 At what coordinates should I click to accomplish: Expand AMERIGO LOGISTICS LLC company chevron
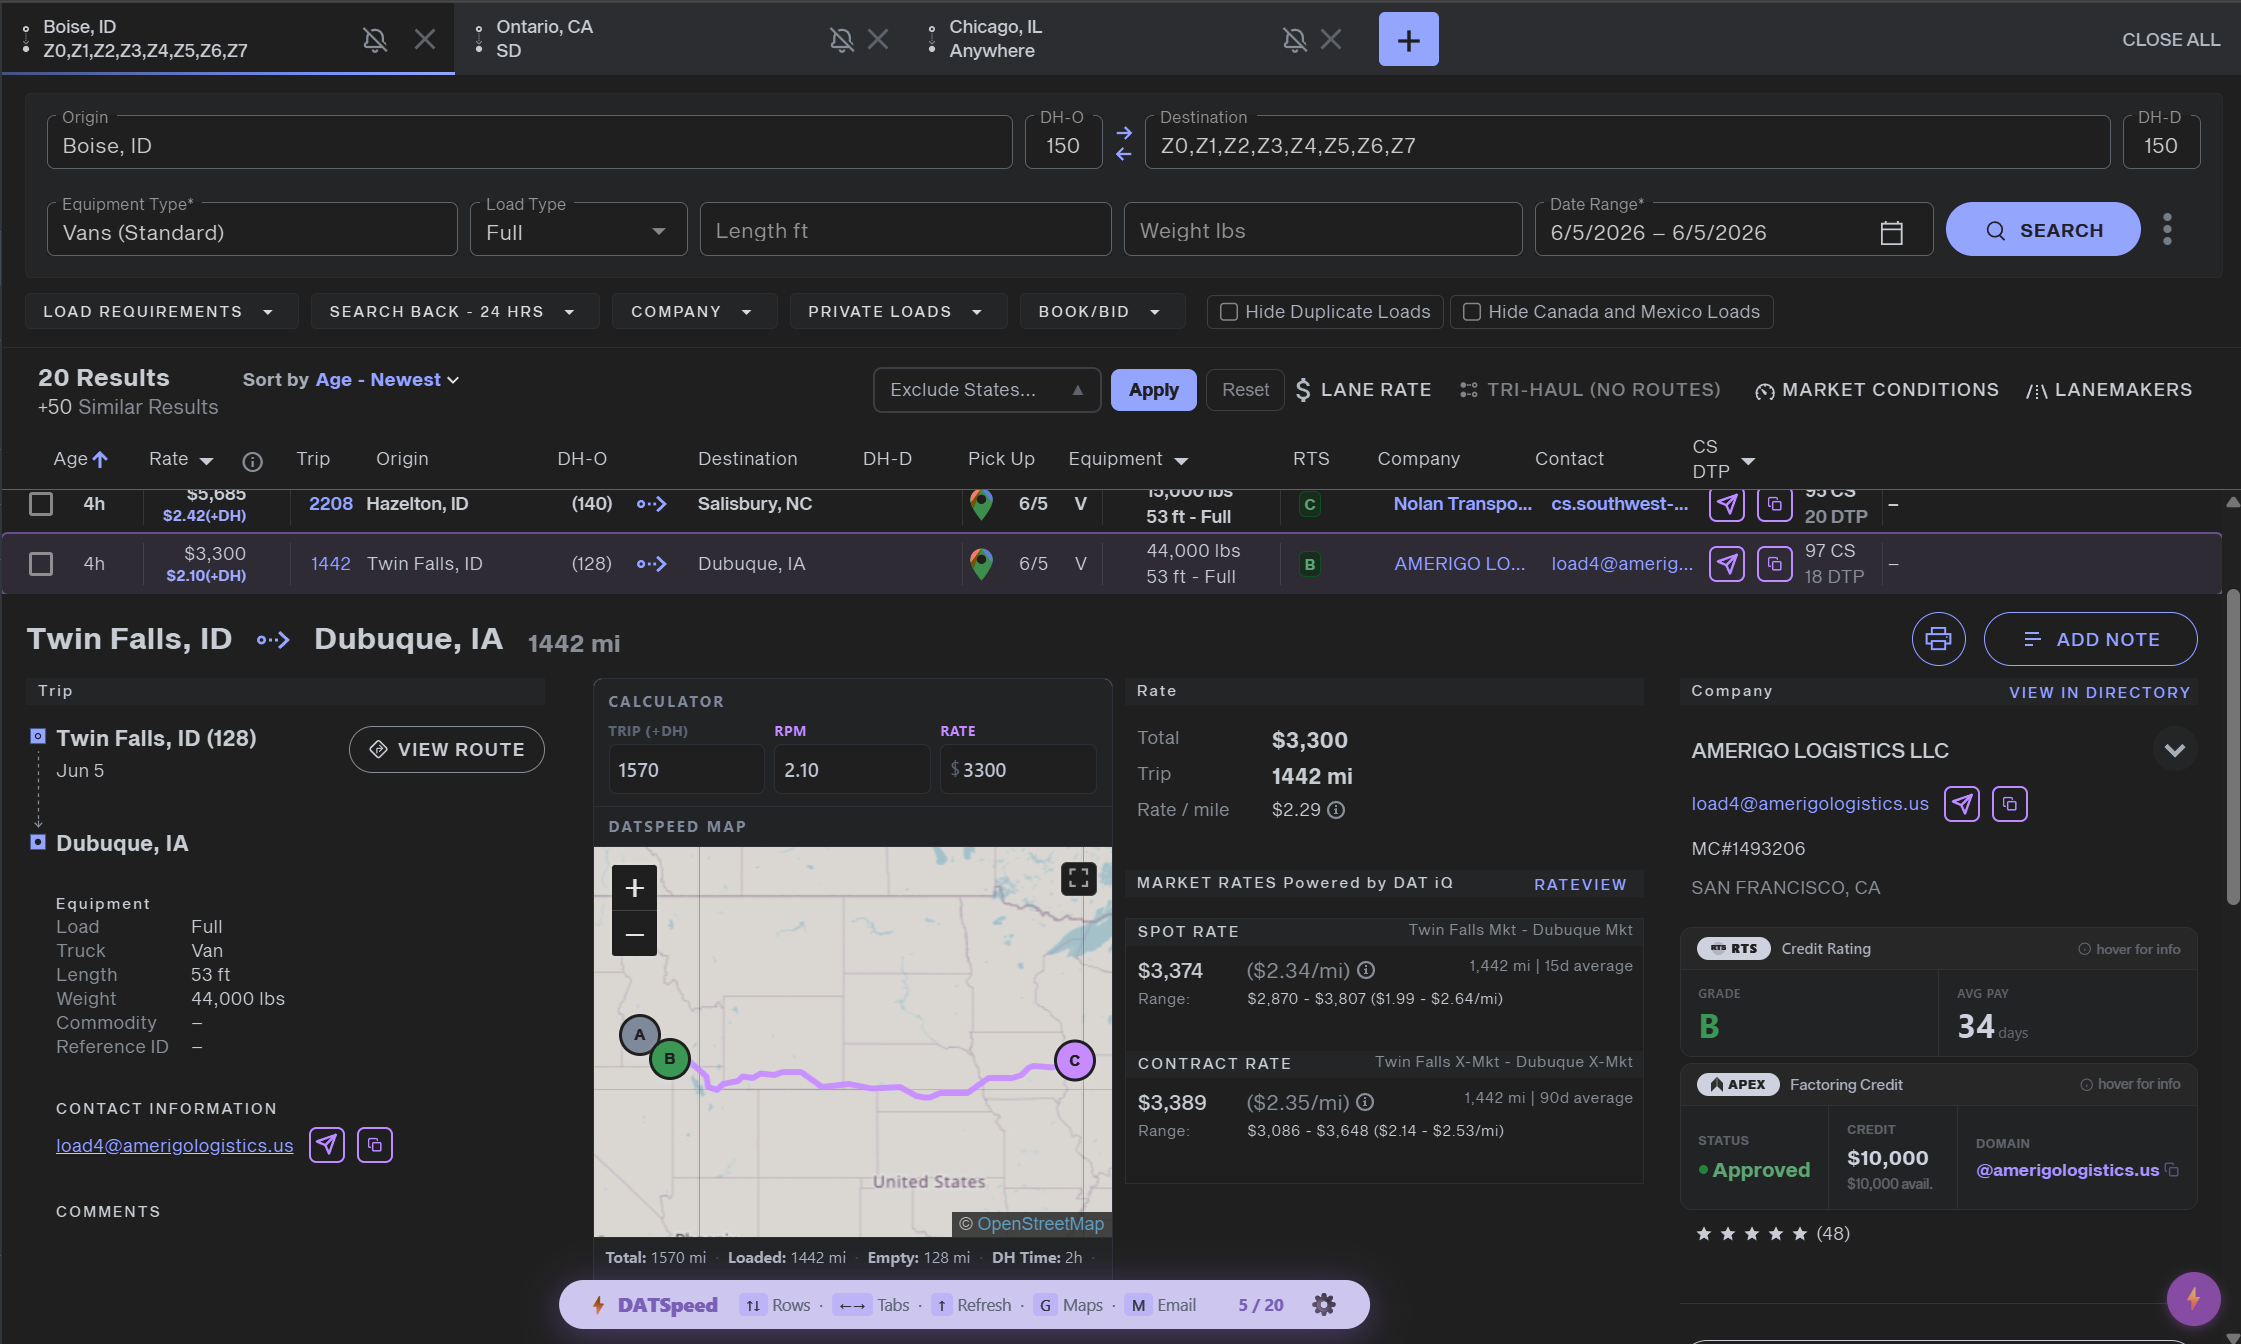pyautogui.click(x=2174, y=750)
